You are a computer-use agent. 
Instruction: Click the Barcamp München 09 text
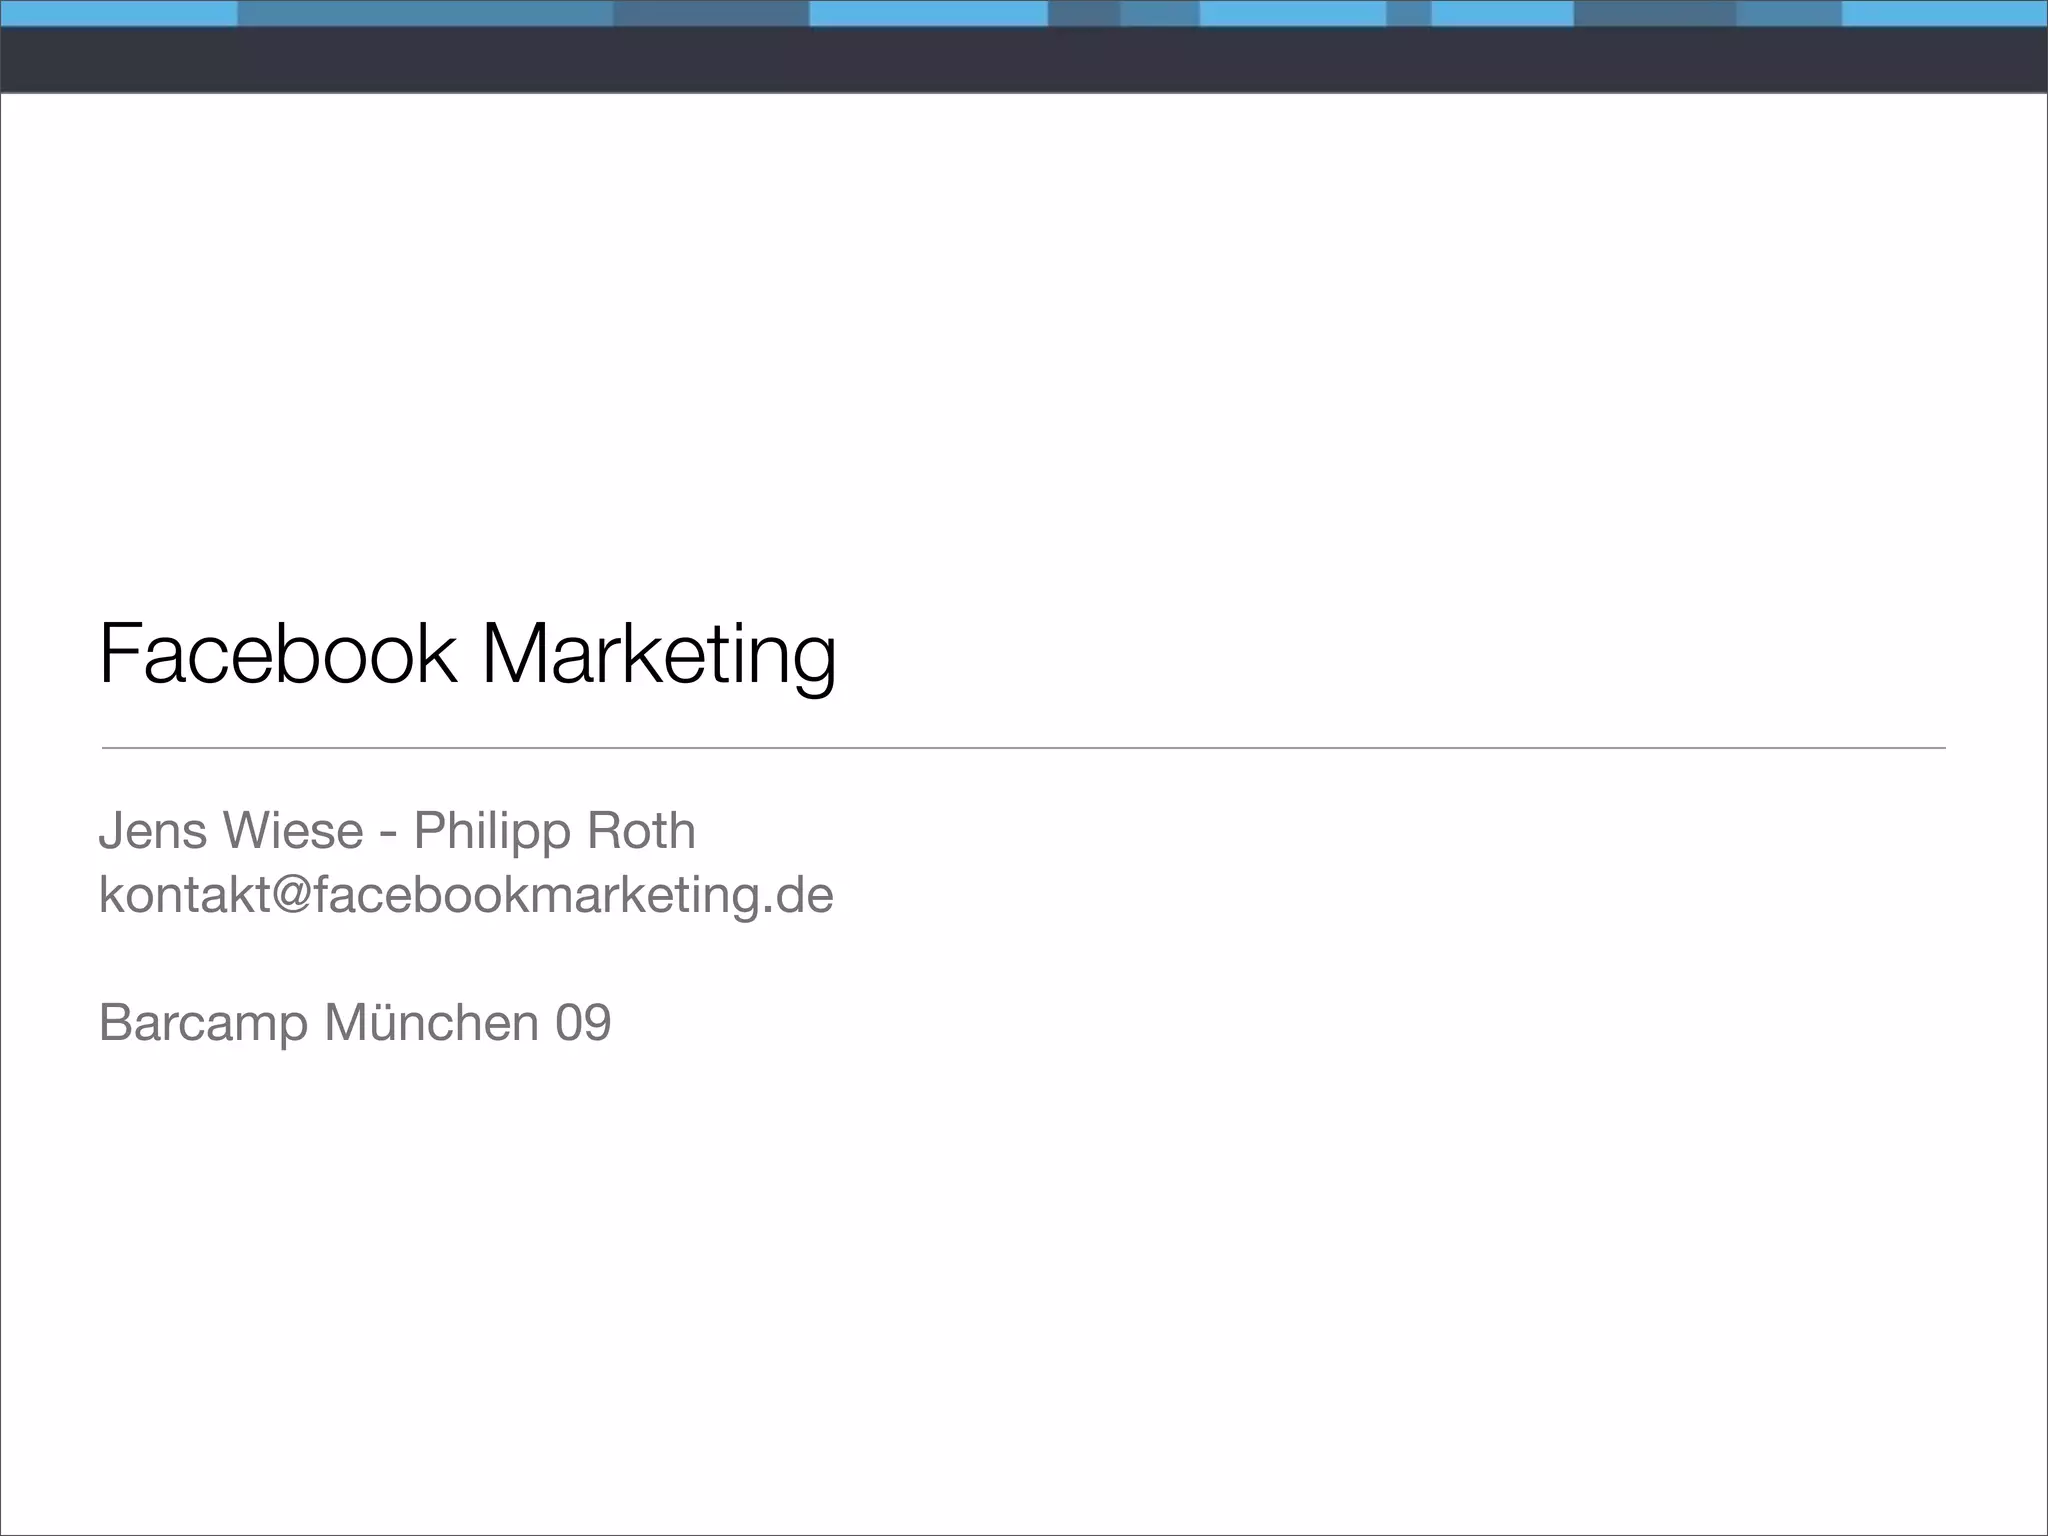pyautogui.click(x=355, y=1022)
